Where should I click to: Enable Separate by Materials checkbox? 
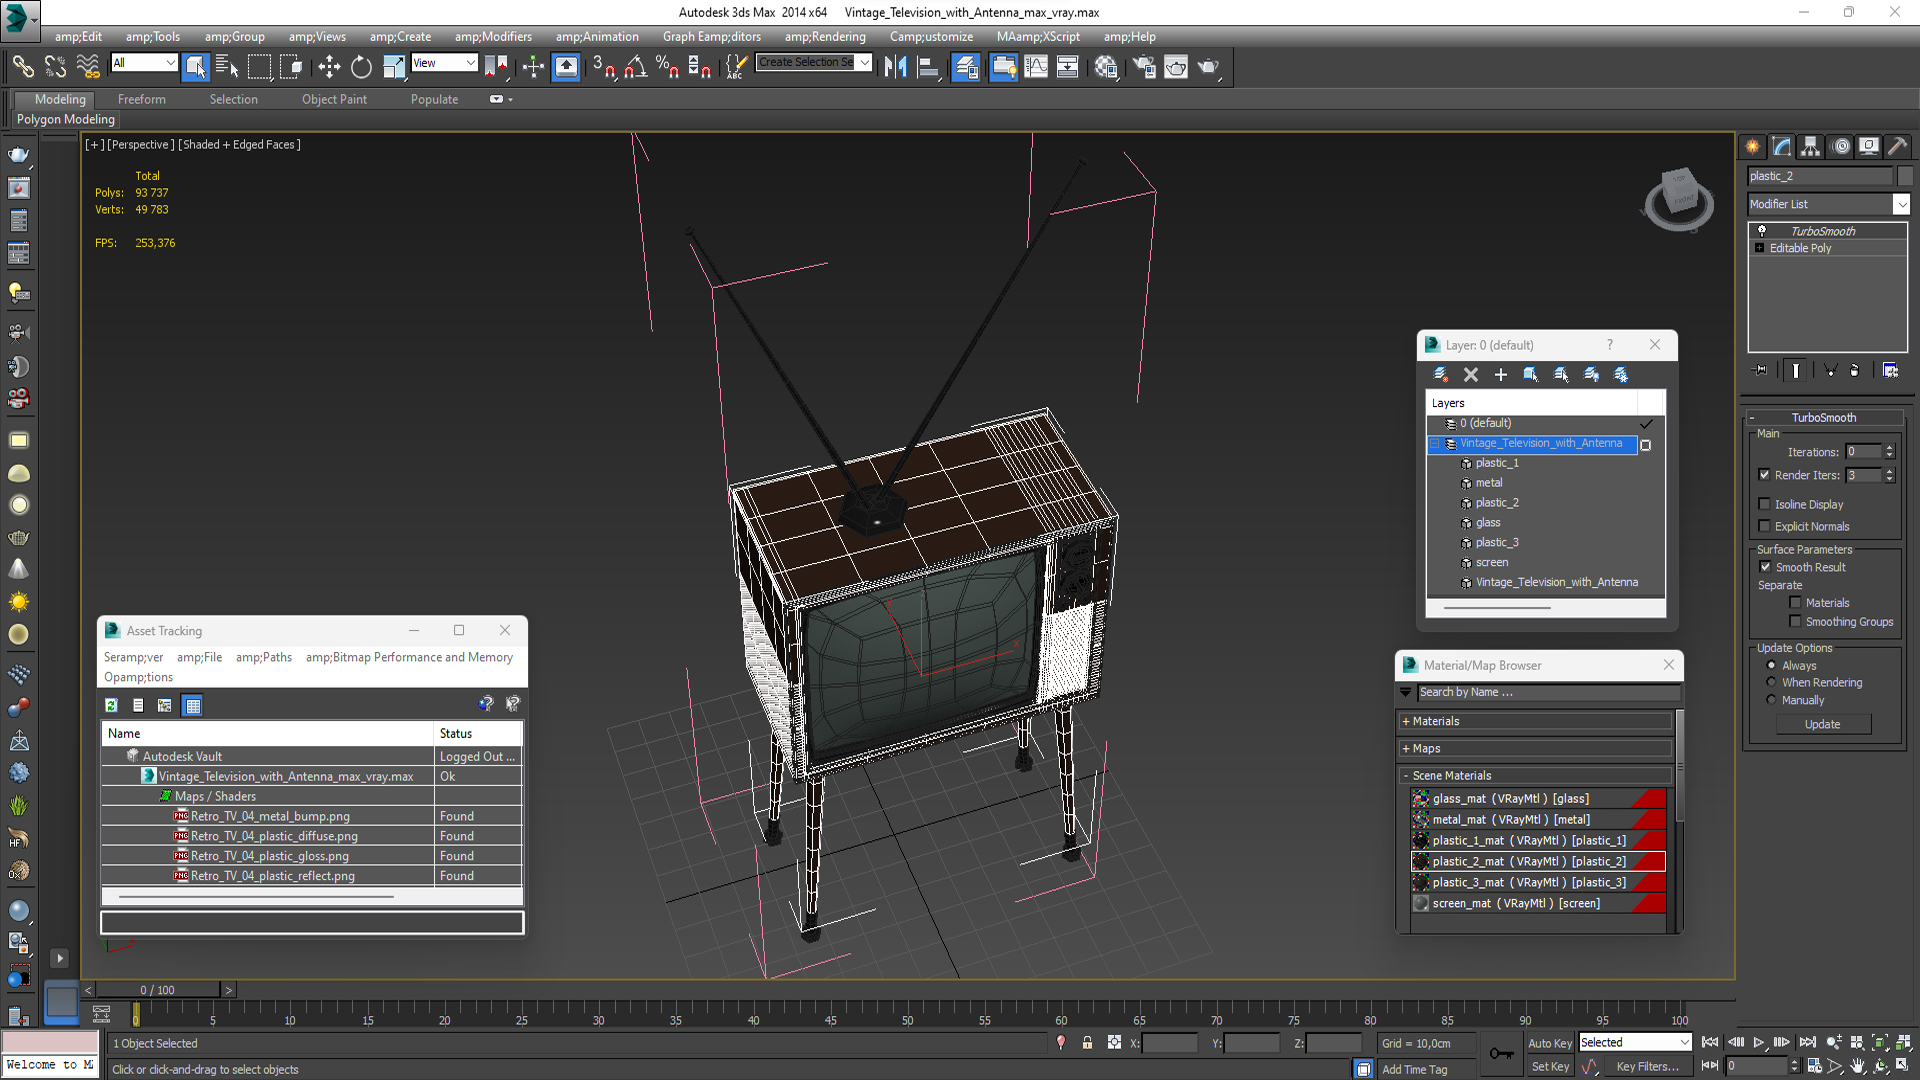tap(1795, 602)
